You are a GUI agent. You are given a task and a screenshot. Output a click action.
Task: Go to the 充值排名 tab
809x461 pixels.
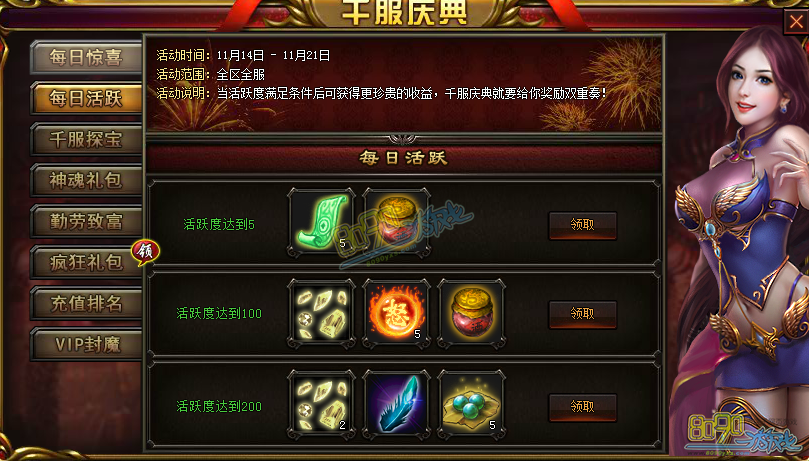[x=86, y=303]
